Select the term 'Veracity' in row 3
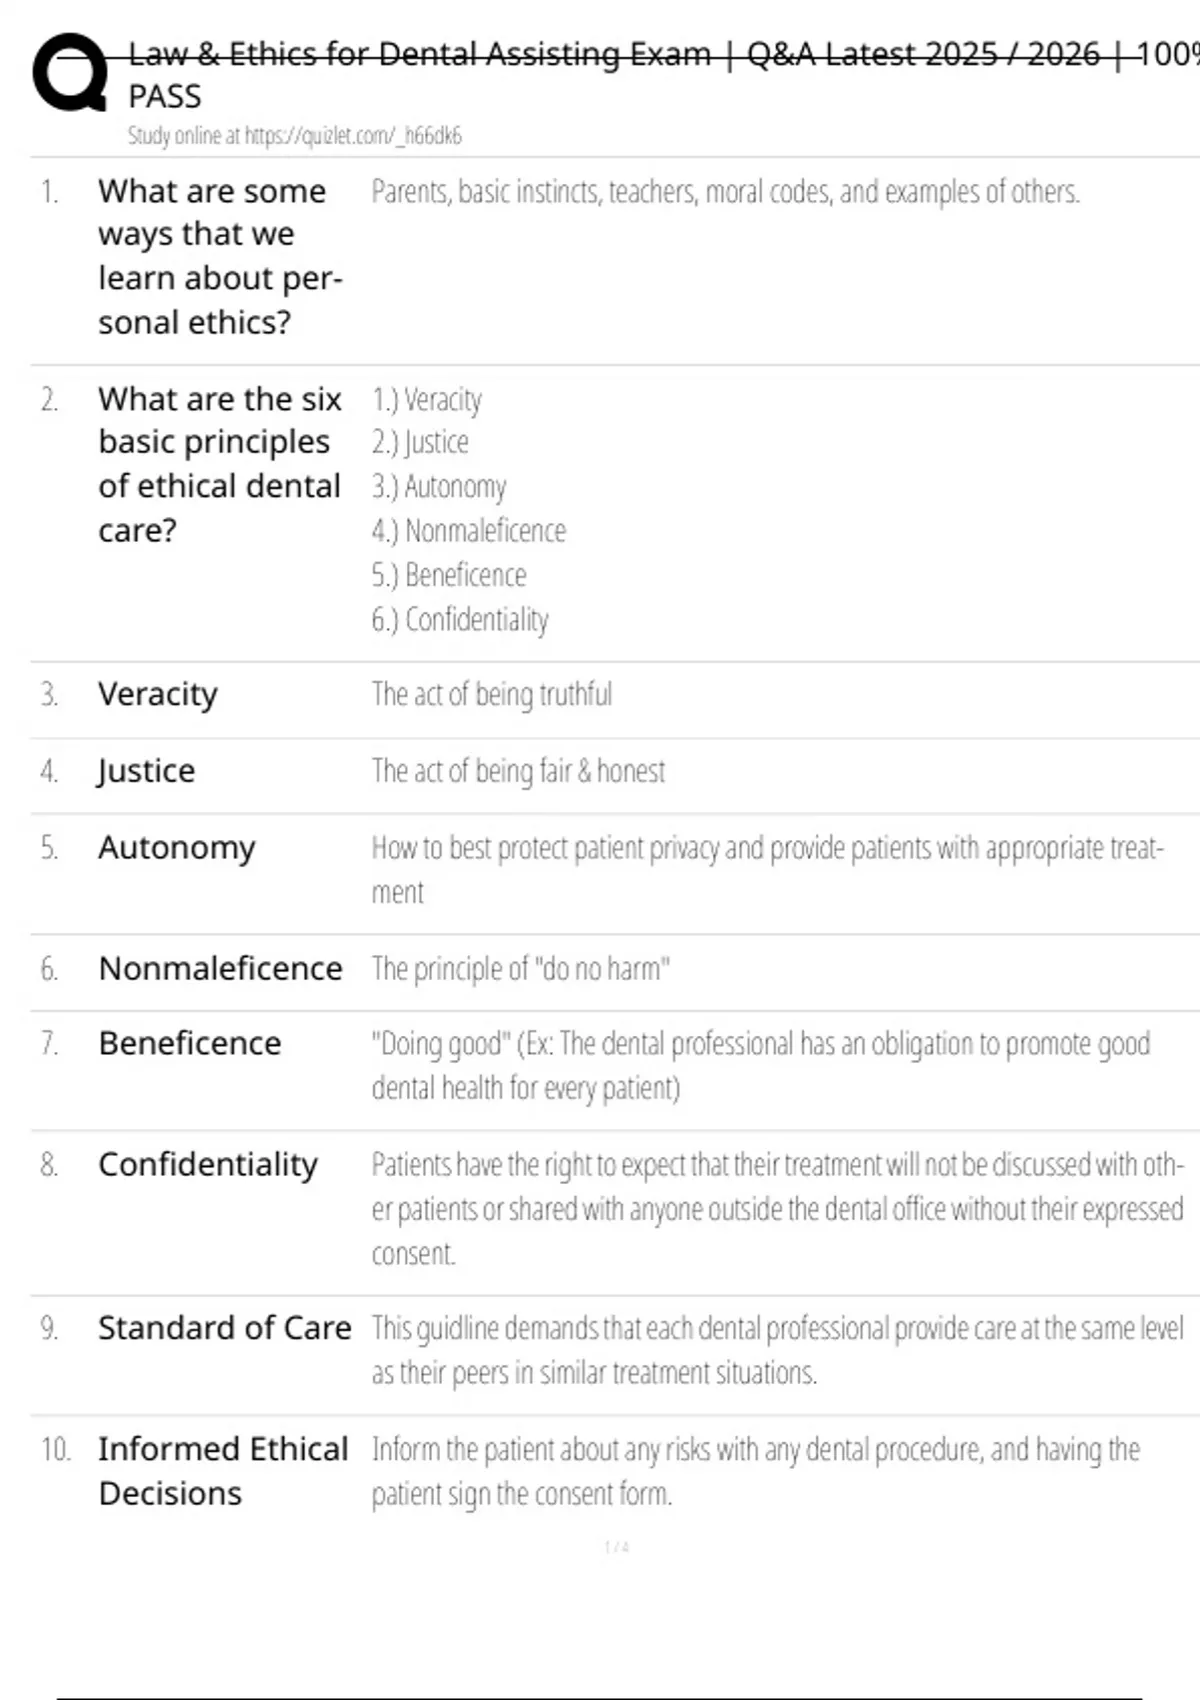This screenshot has height=1700, width=1200. pyautogui.click(x=158, y=694)
